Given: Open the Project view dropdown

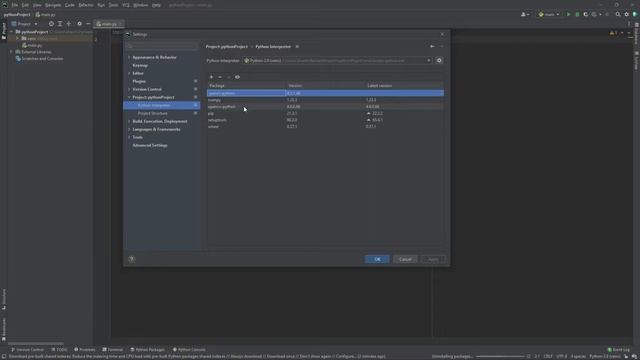Looking at the screenshot, I should [x=24, y=24].
